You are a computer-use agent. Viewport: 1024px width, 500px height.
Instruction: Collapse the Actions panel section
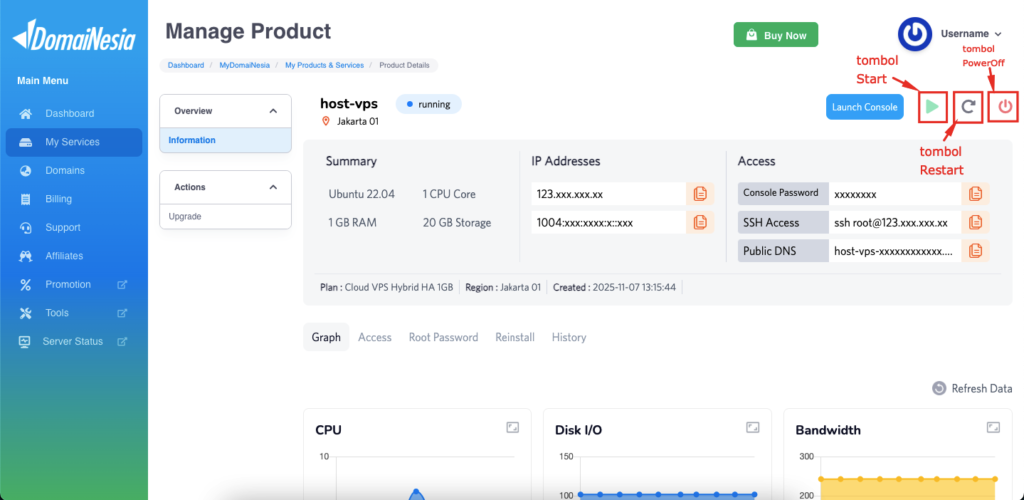click(x=273, y=187)
